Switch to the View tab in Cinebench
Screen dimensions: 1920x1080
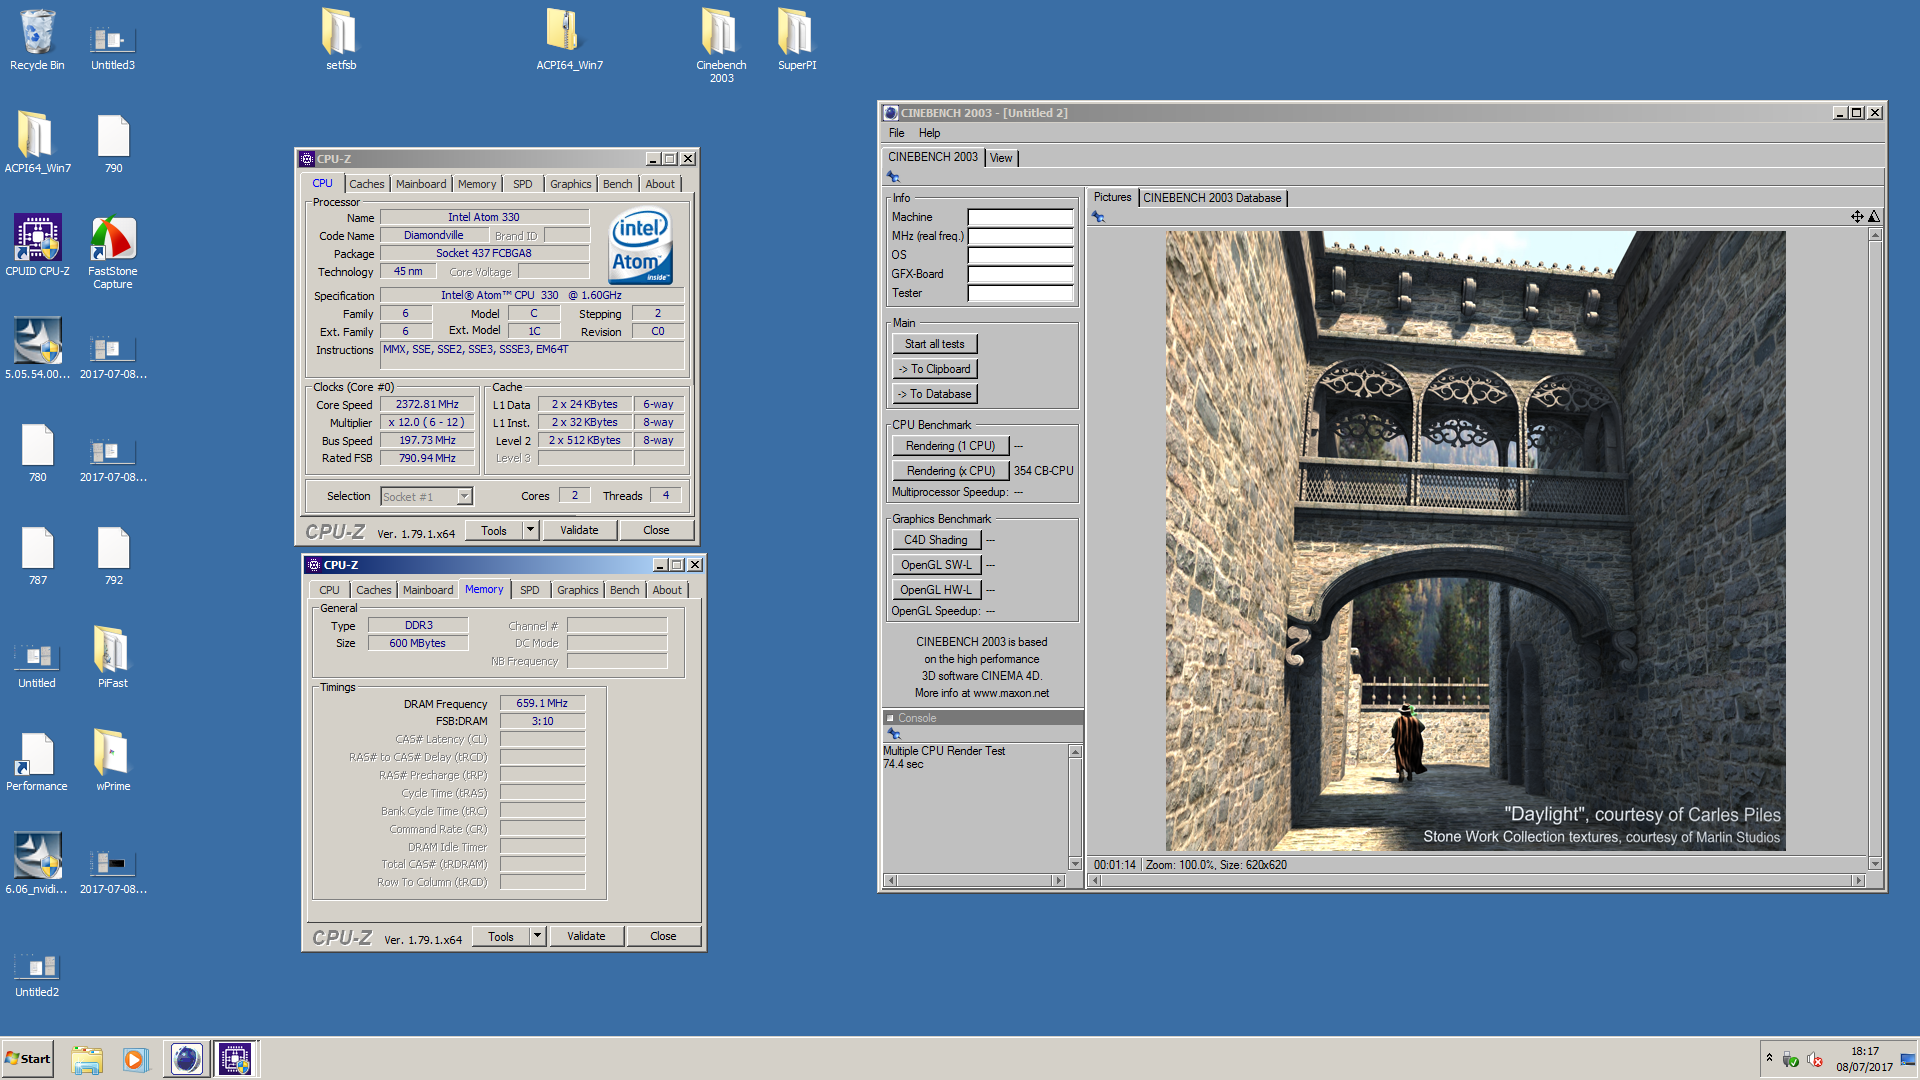(x=1001, y=158)
